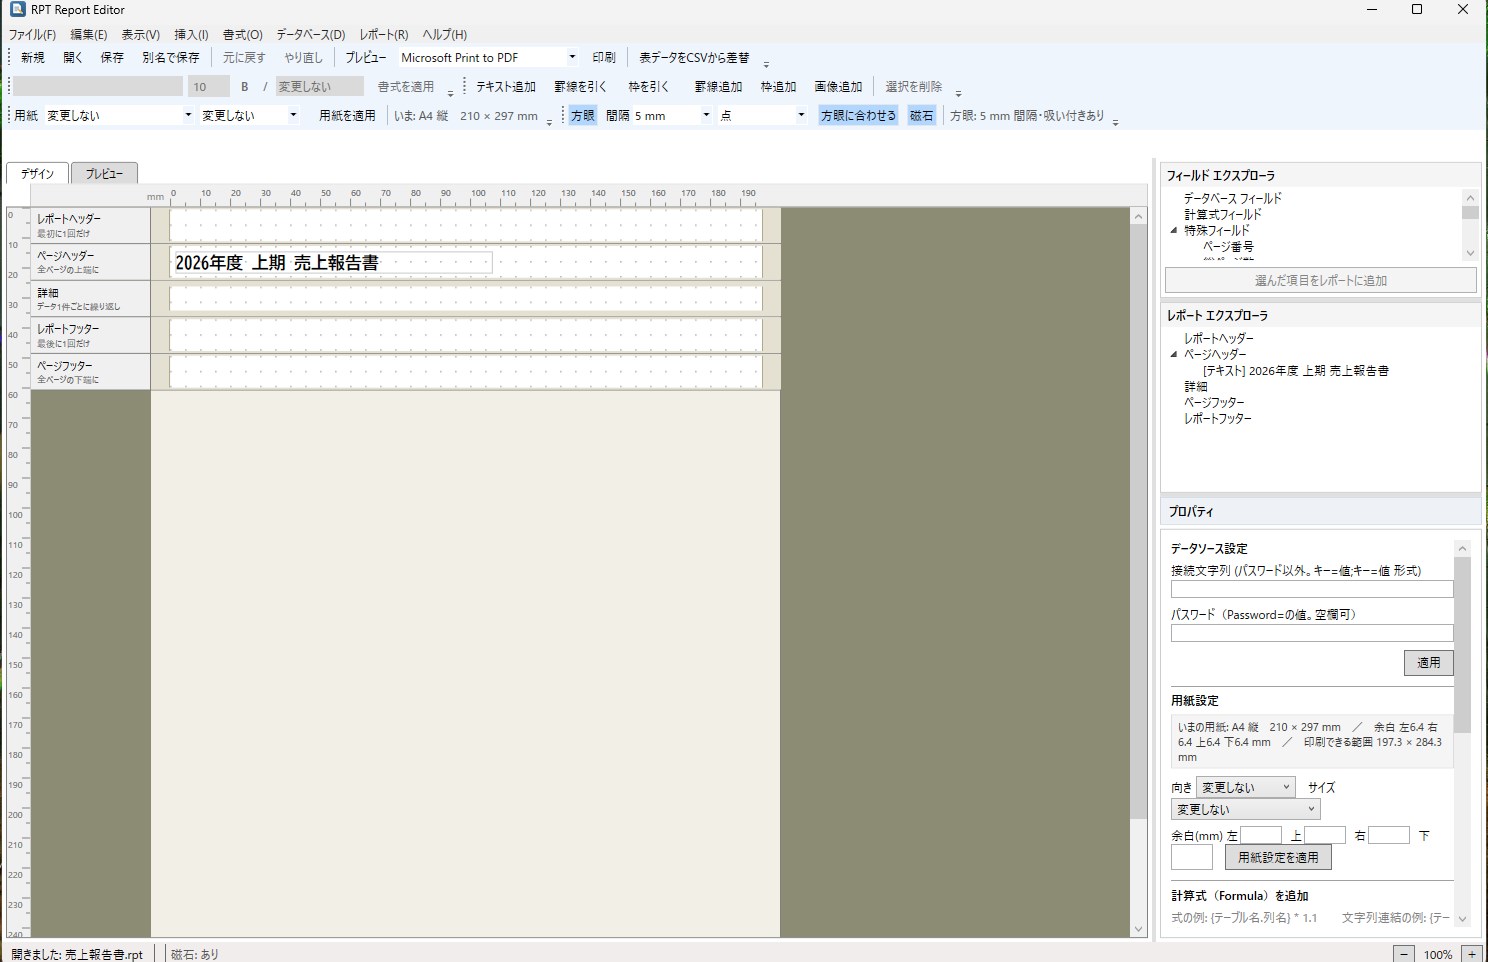The height and width of the screenshot is (962, 1488).
Task: Toggle bold formatting with the B button
Action: [244, 87]
